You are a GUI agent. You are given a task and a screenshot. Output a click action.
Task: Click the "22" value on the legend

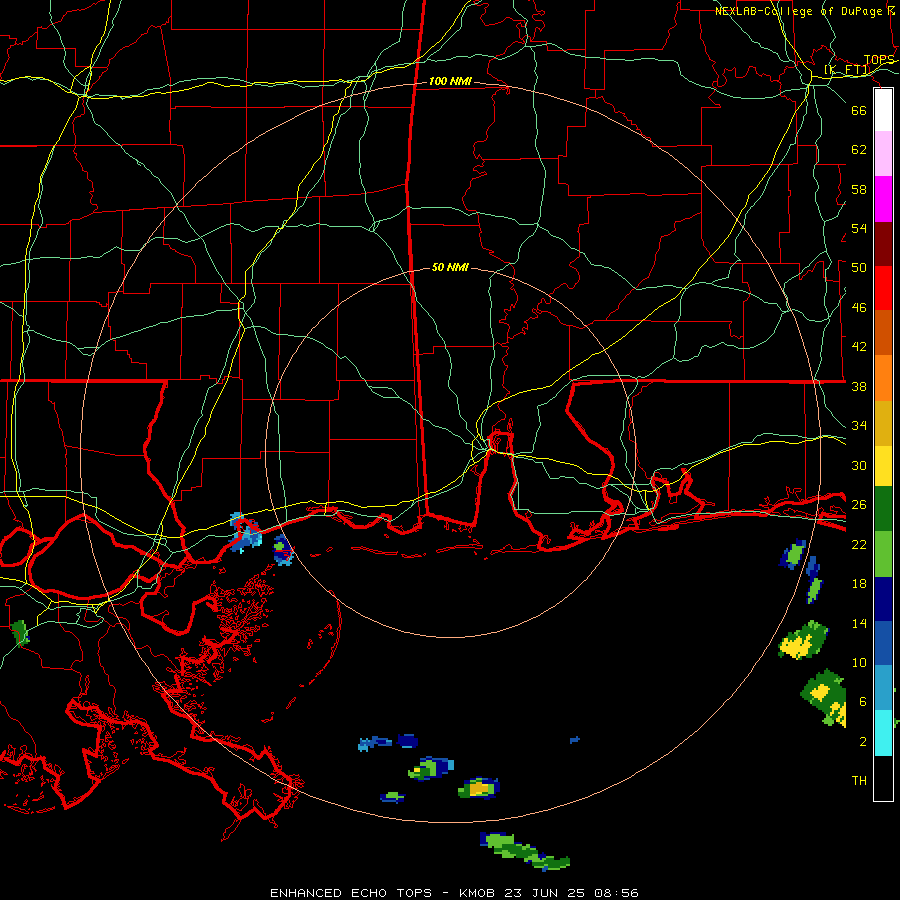pos(859,545)
